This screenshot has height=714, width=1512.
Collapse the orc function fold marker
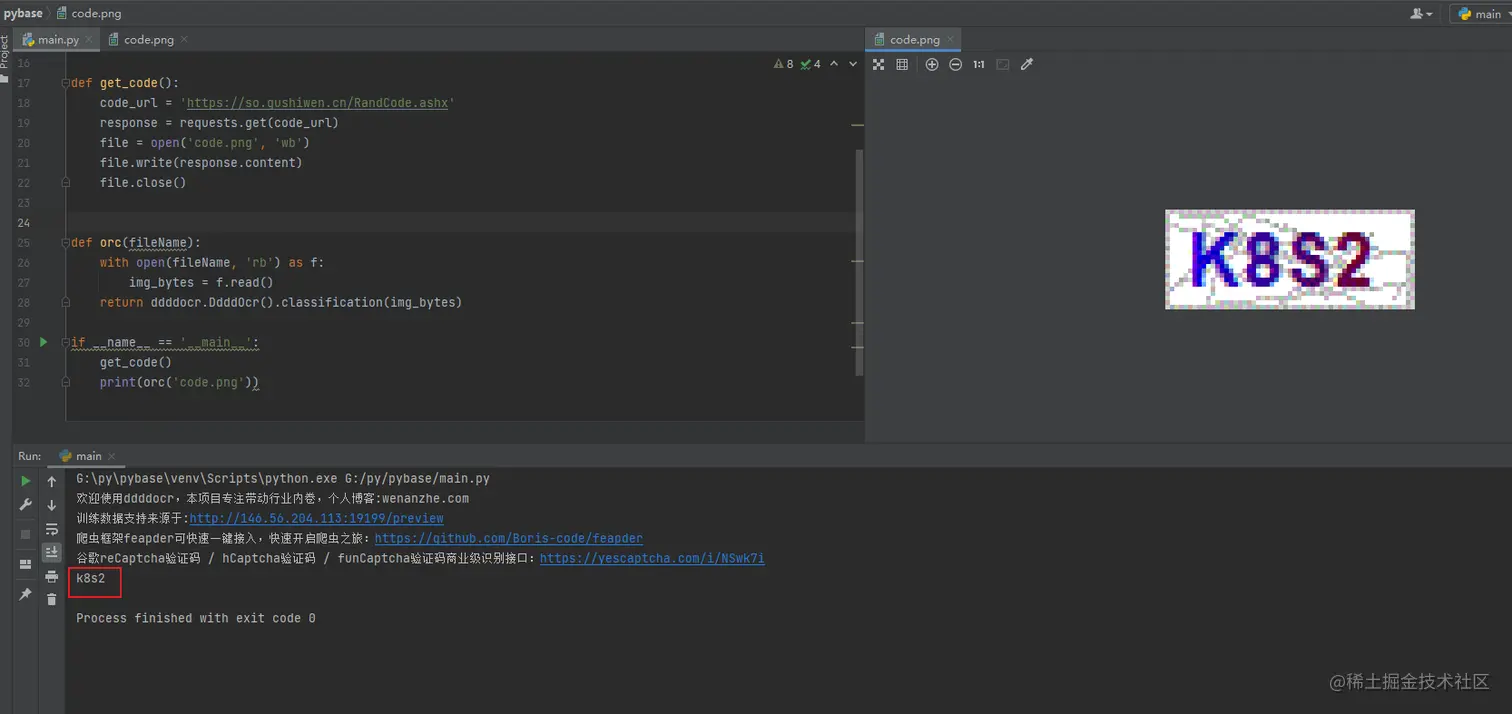tap(66, 243)
